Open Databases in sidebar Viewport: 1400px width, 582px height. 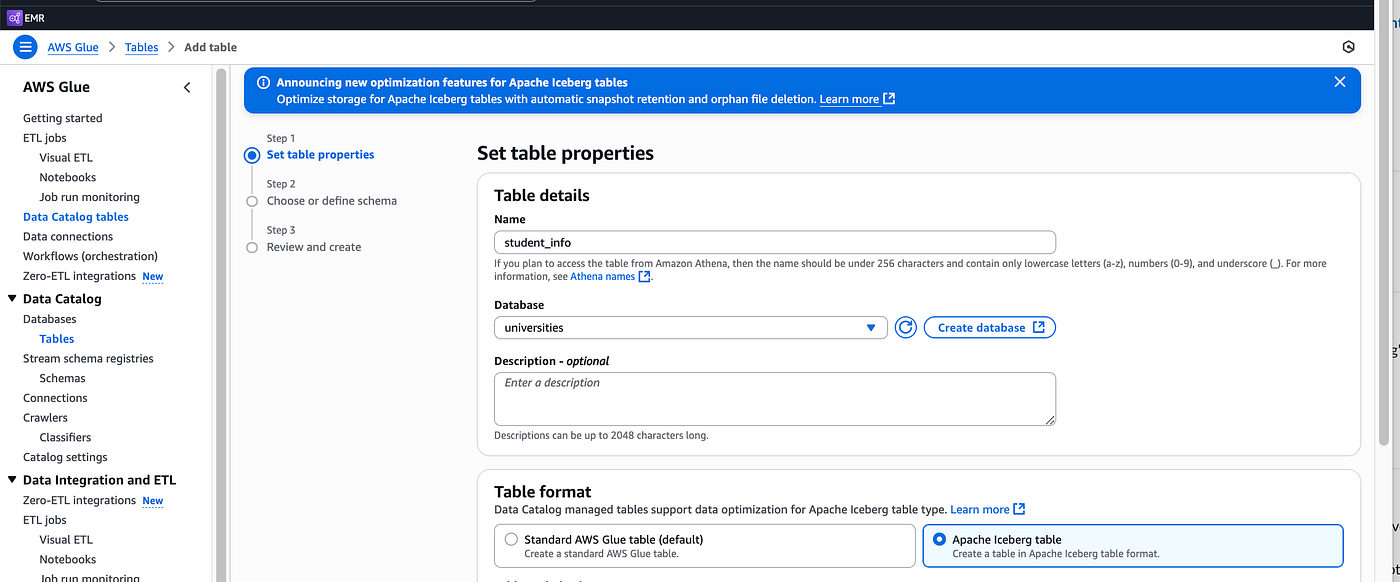[50, 319]
